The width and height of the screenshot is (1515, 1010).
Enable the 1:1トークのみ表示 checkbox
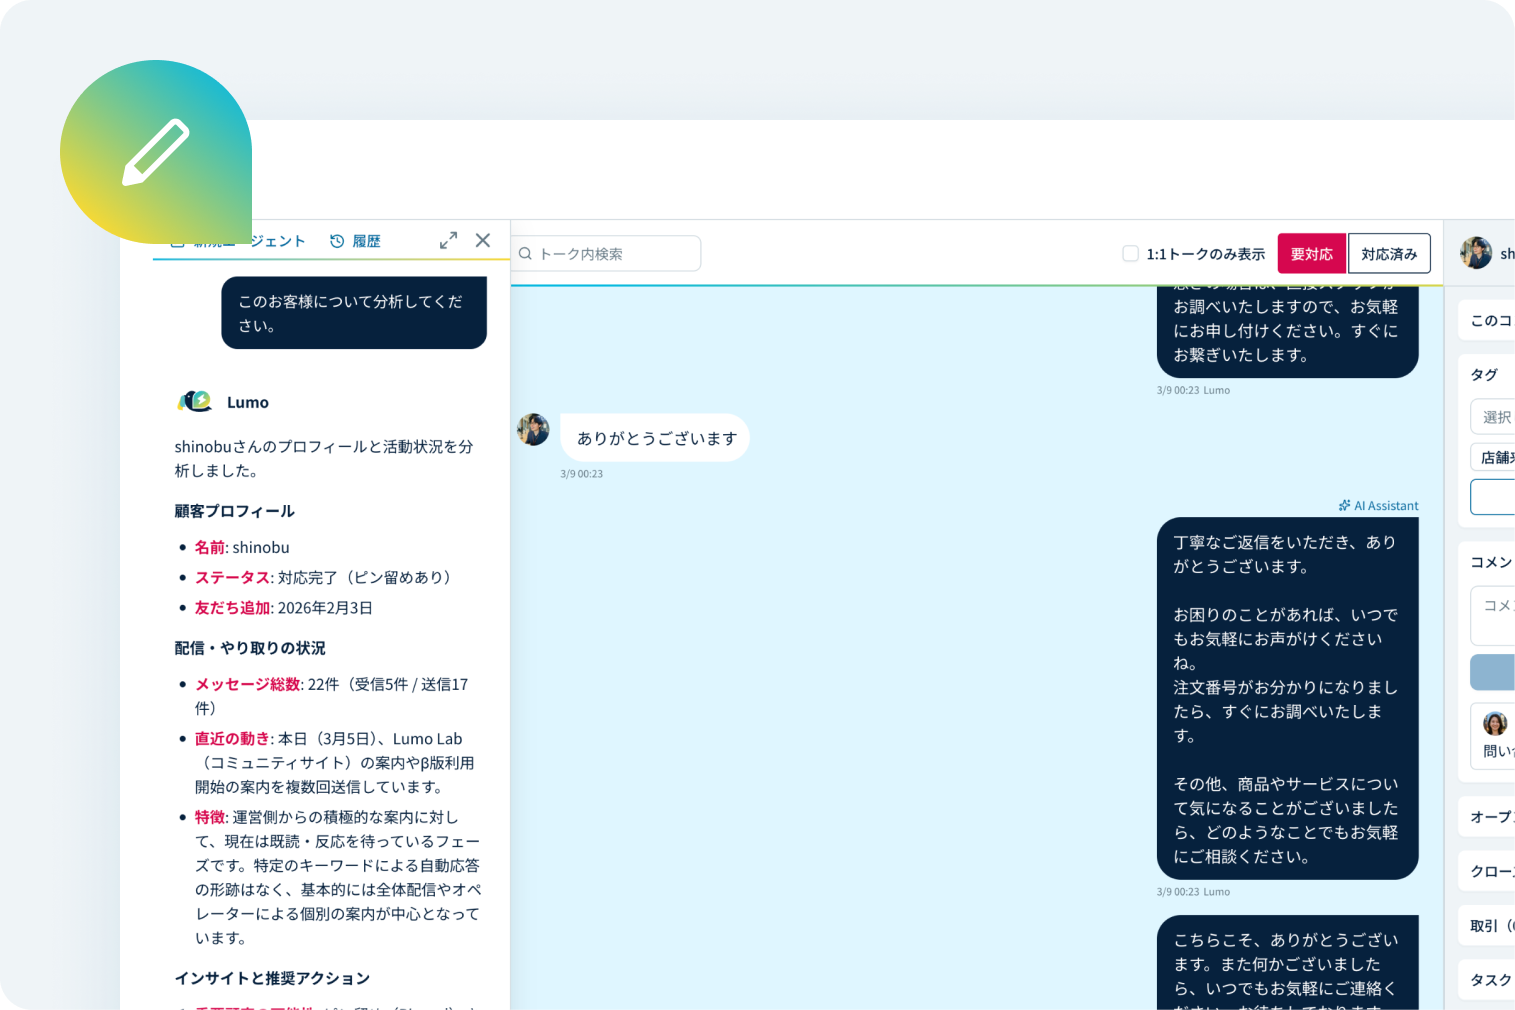coord(1130,253)
